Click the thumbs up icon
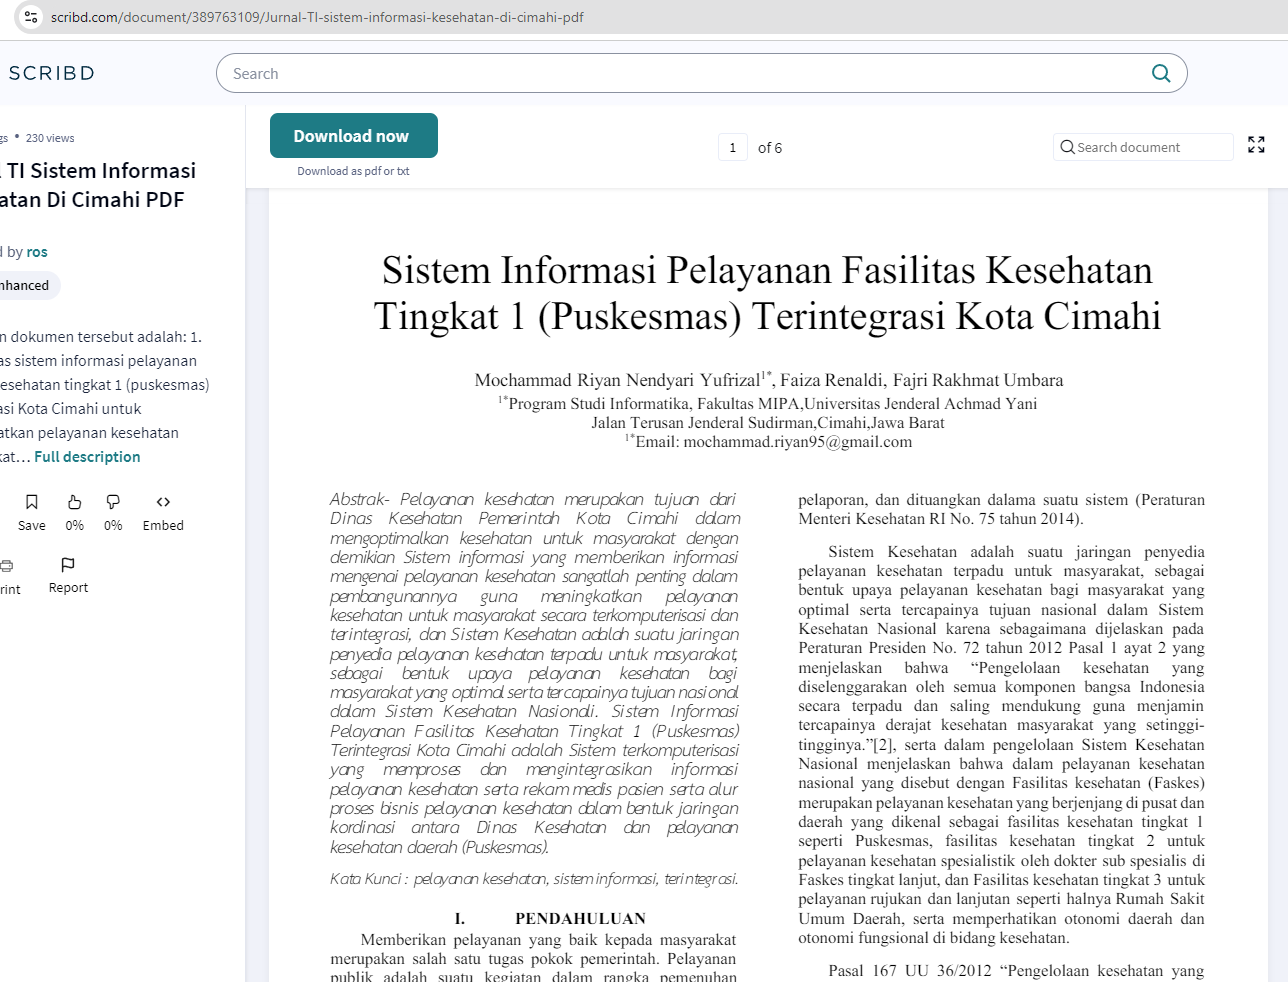This screenshot has height=982, width=1288. (75, 502)
